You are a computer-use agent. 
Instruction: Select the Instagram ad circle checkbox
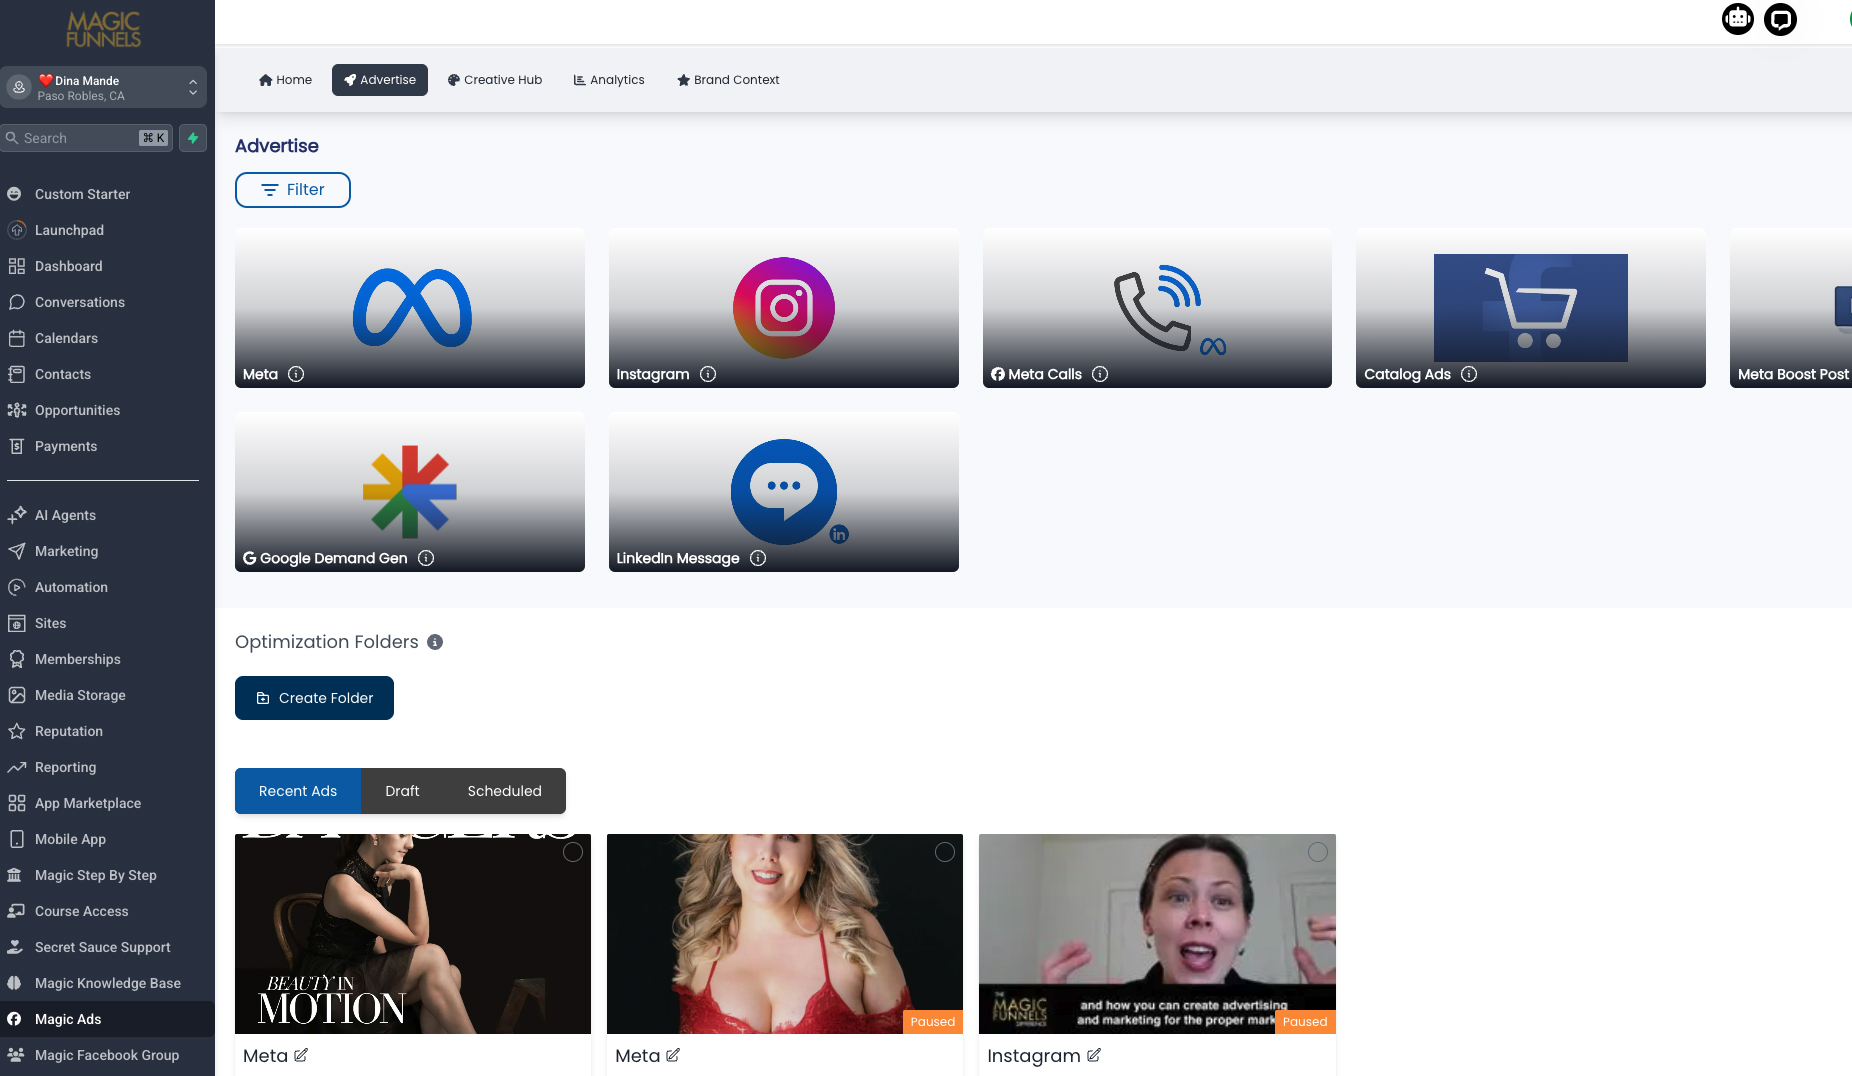1318,852
